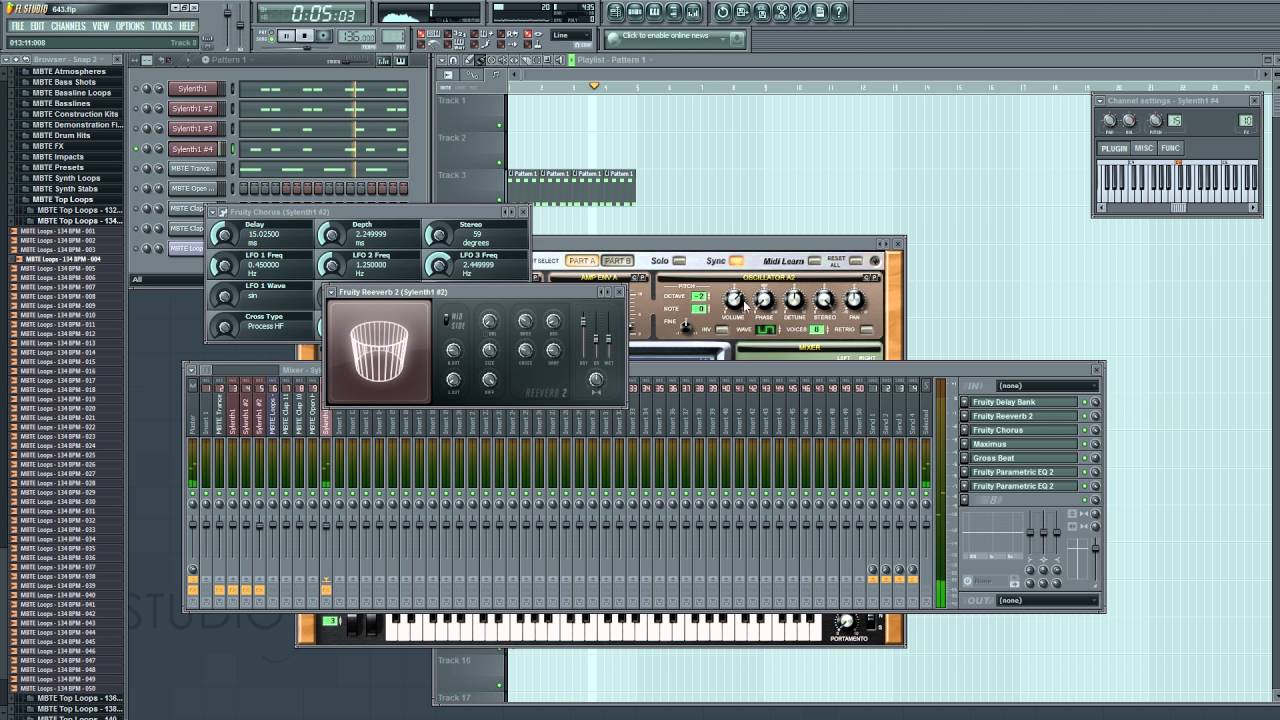Expand MBTE Atmospheres folder in browser
This screenshot has height=720, width=1280.
click(x=69, y=71)
